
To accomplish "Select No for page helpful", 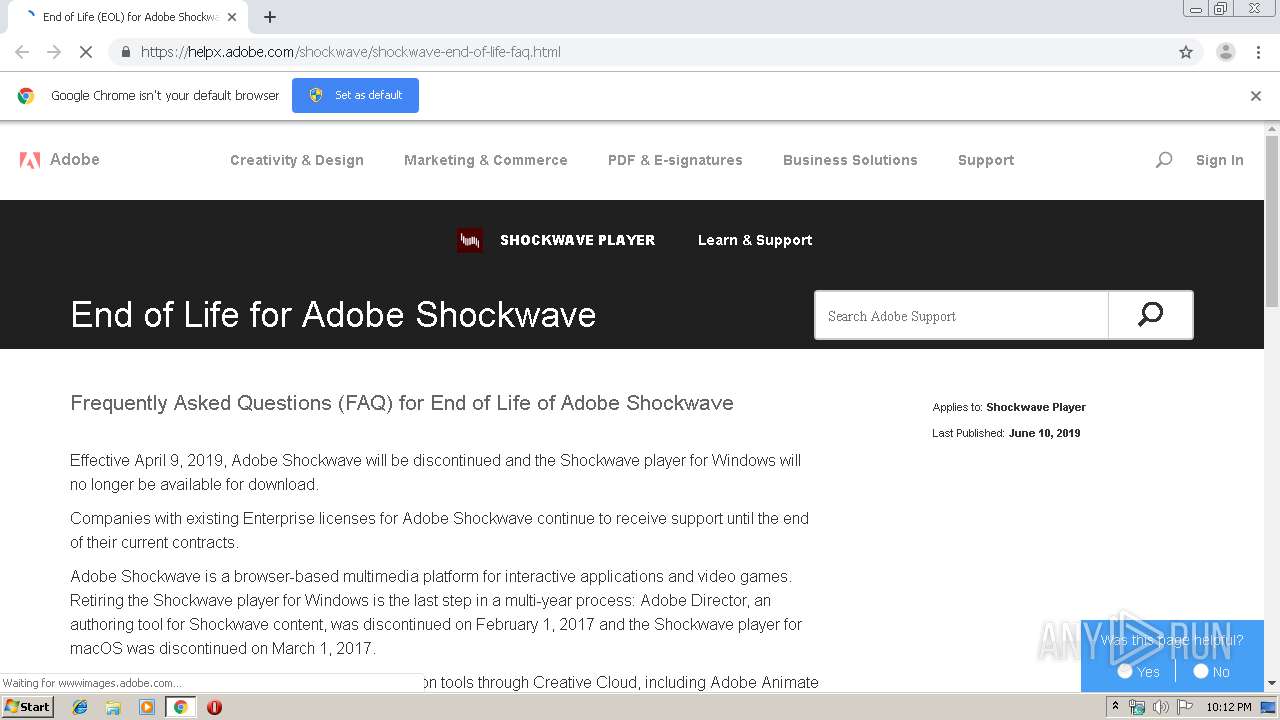I will coord(1201,672).
